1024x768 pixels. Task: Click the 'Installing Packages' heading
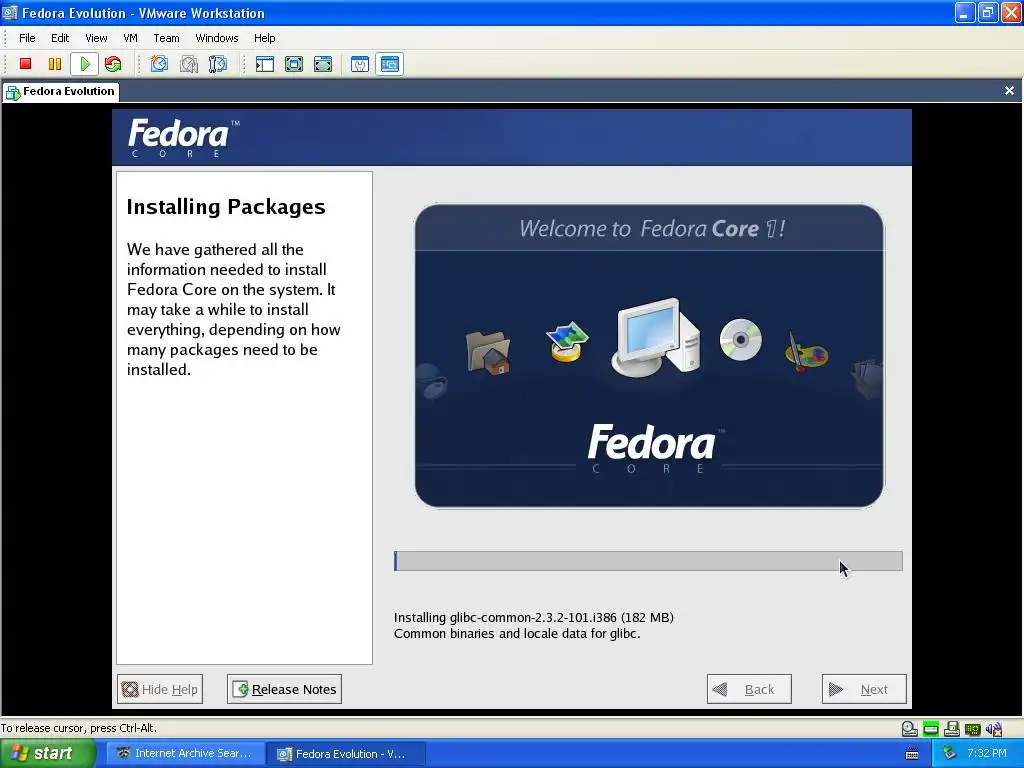(226, 206)
